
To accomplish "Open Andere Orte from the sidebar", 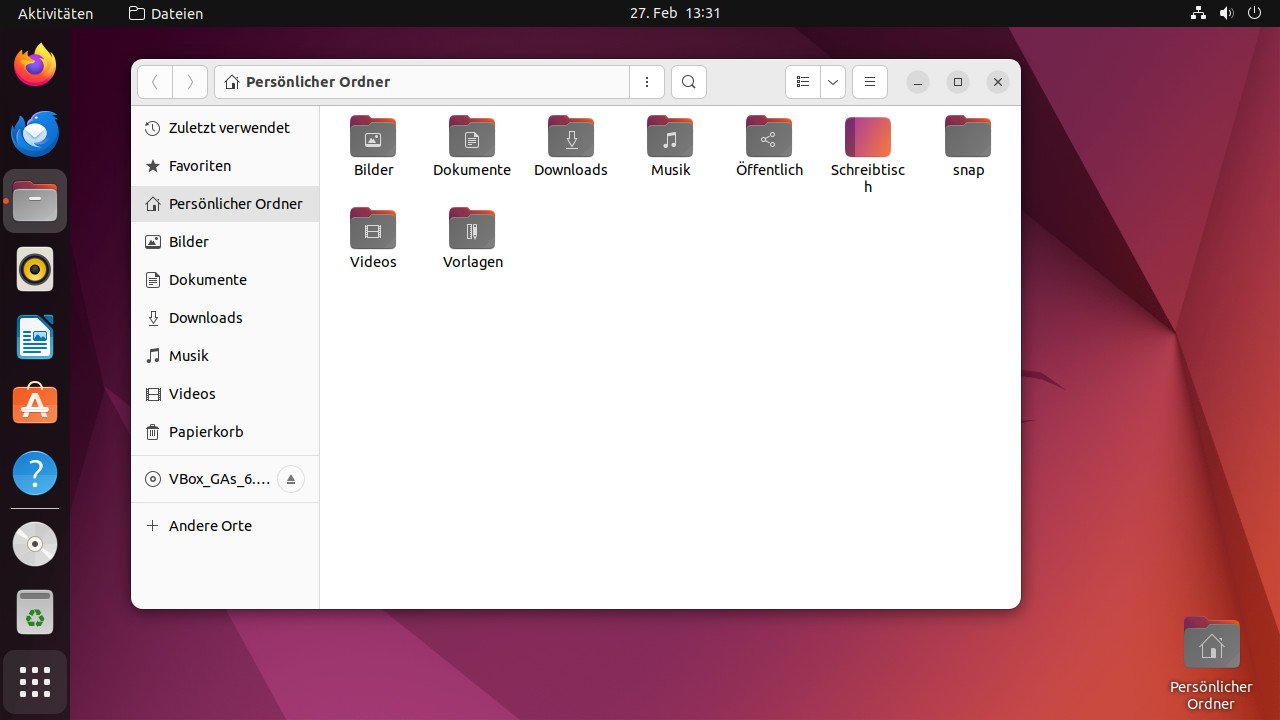I will pos(210,525).
